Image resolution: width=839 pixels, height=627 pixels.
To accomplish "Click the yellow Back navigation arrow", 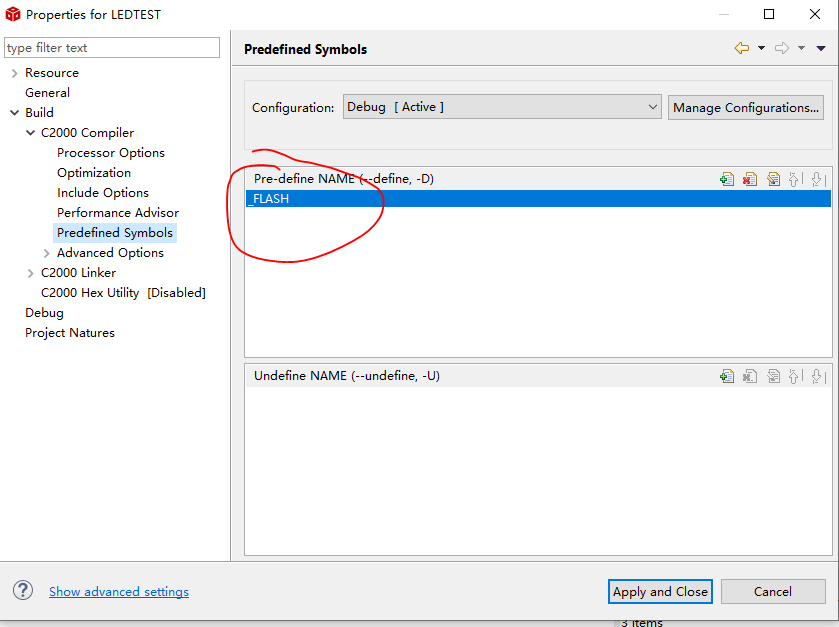I will click(741, 48).
